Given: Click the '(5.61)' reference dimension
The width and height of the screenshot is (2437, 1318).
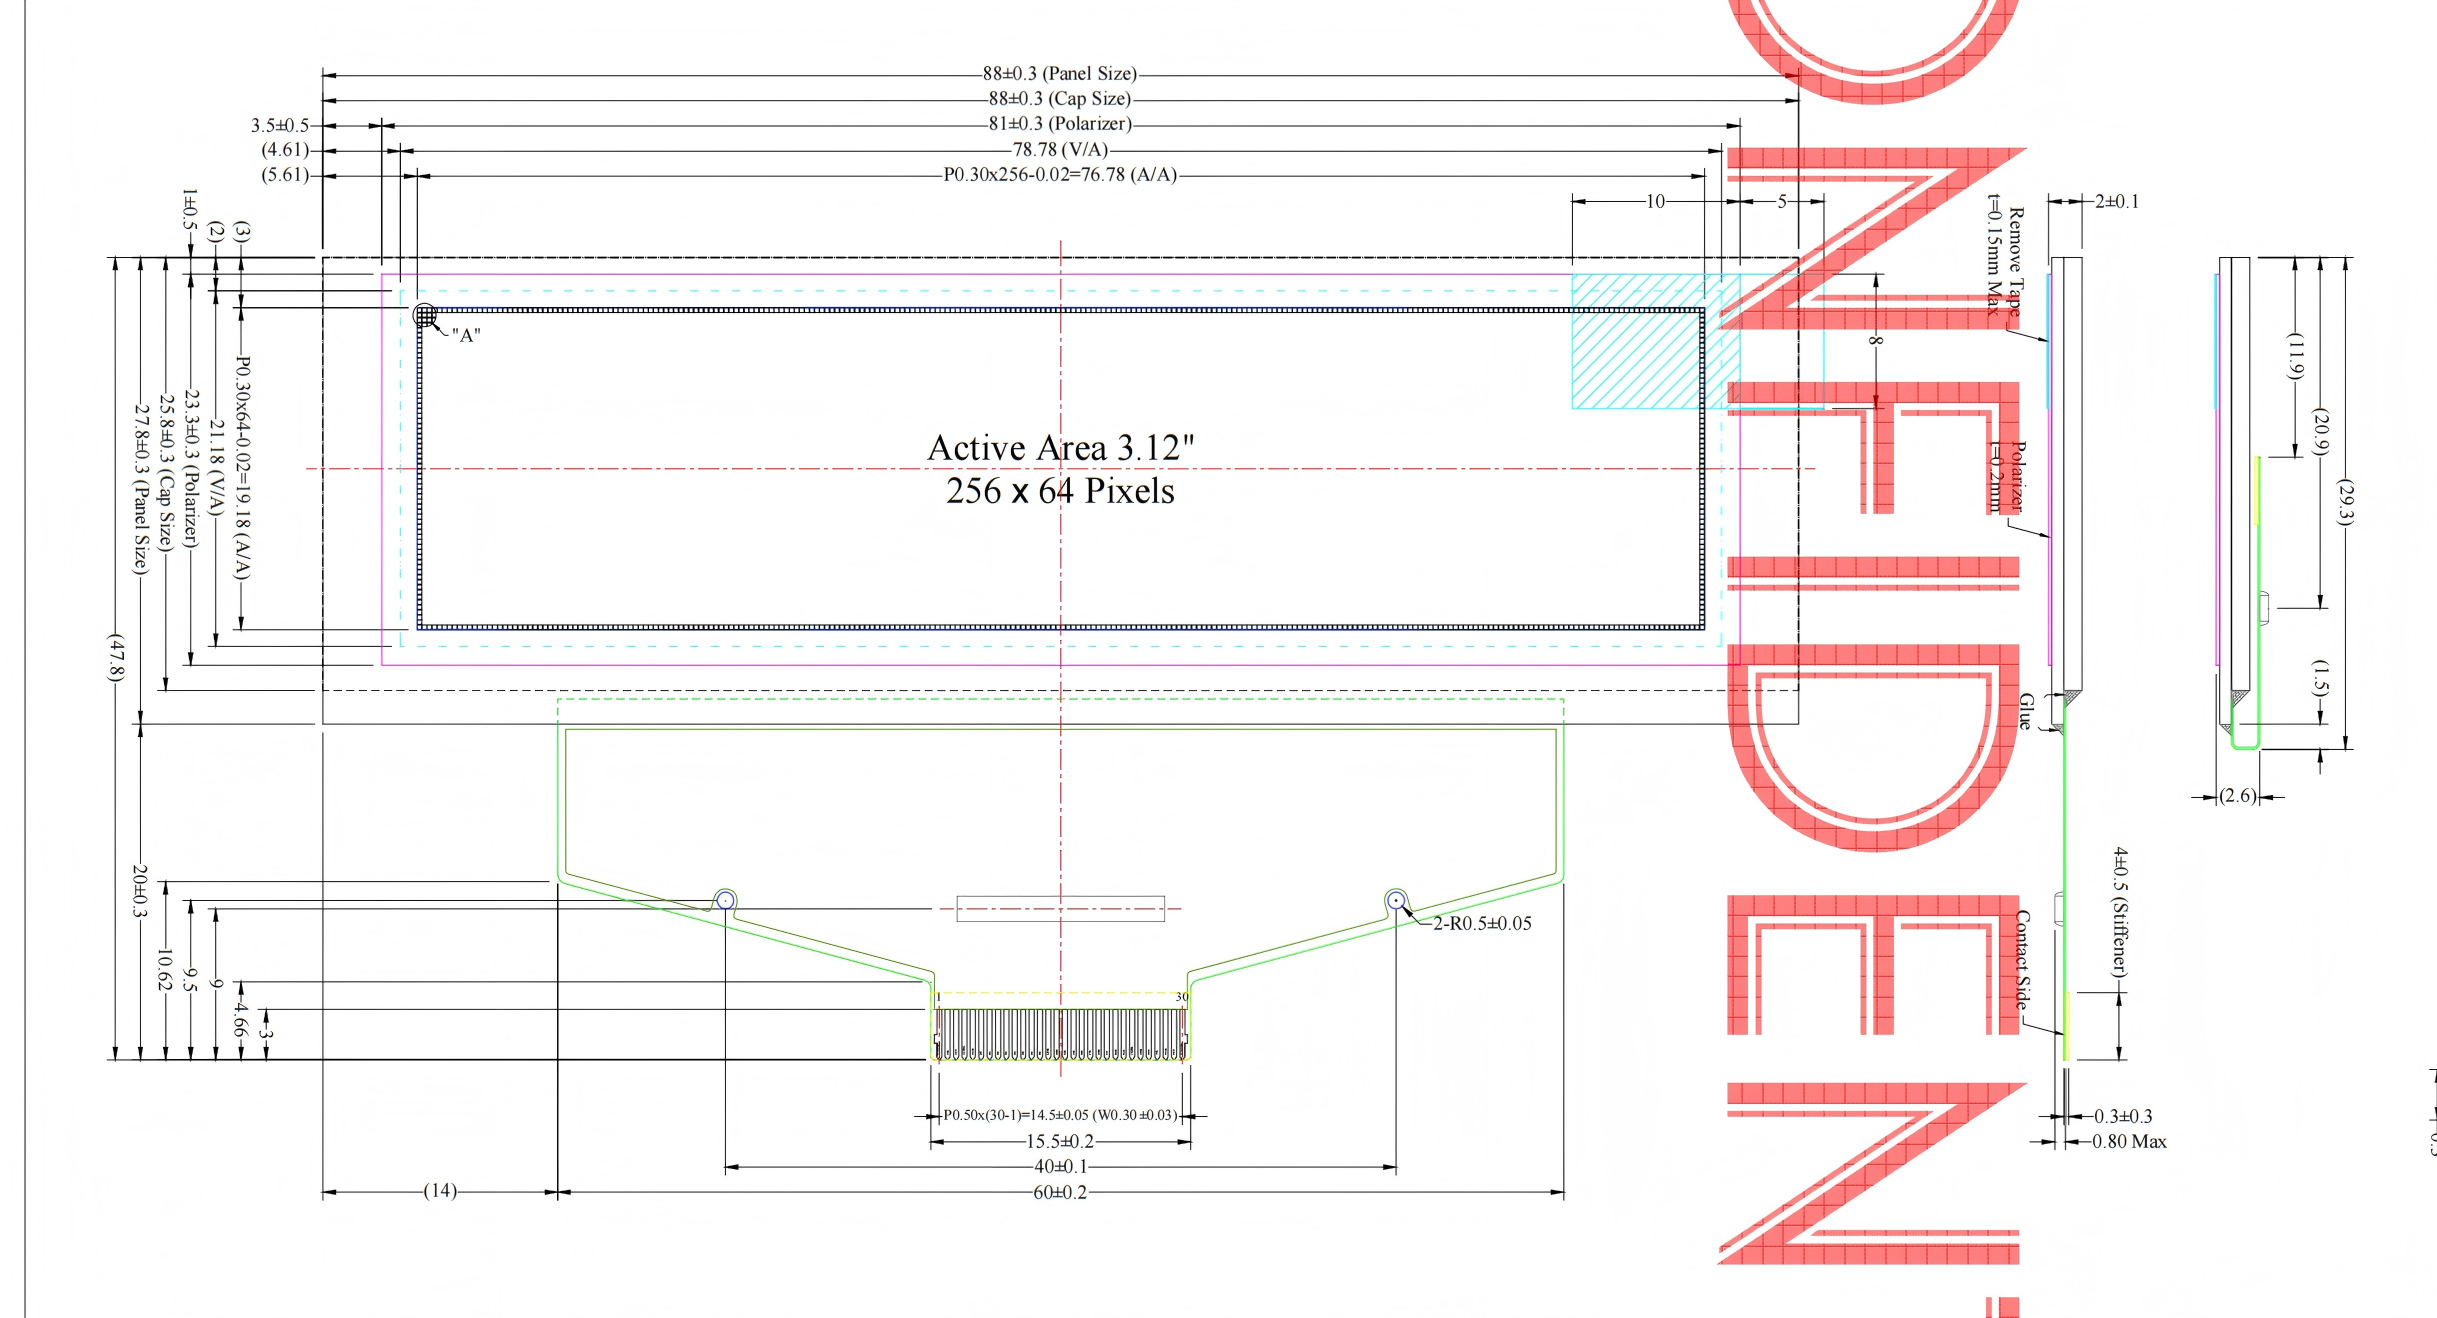Looking at the screenshot, I should point(285,174).
